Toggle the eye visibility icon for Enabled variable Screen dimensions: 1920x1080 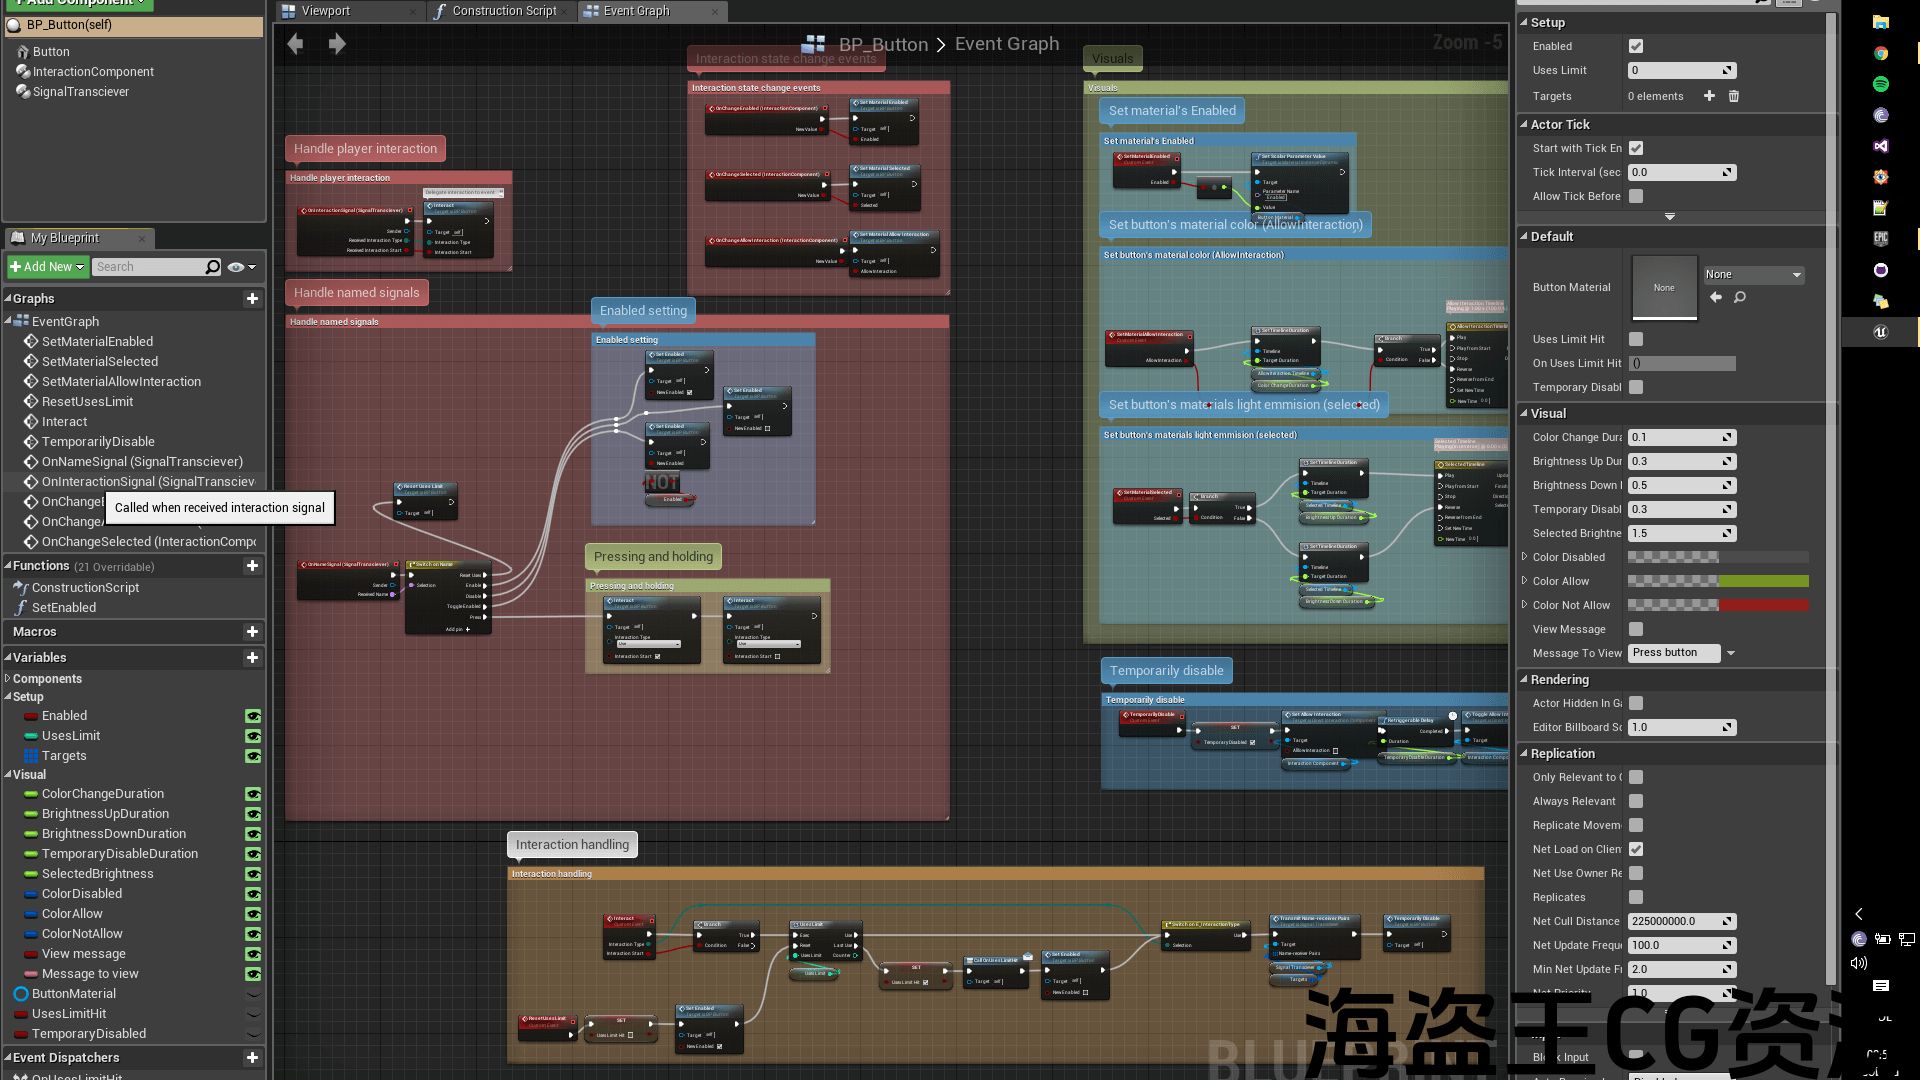tap(253, 716)
